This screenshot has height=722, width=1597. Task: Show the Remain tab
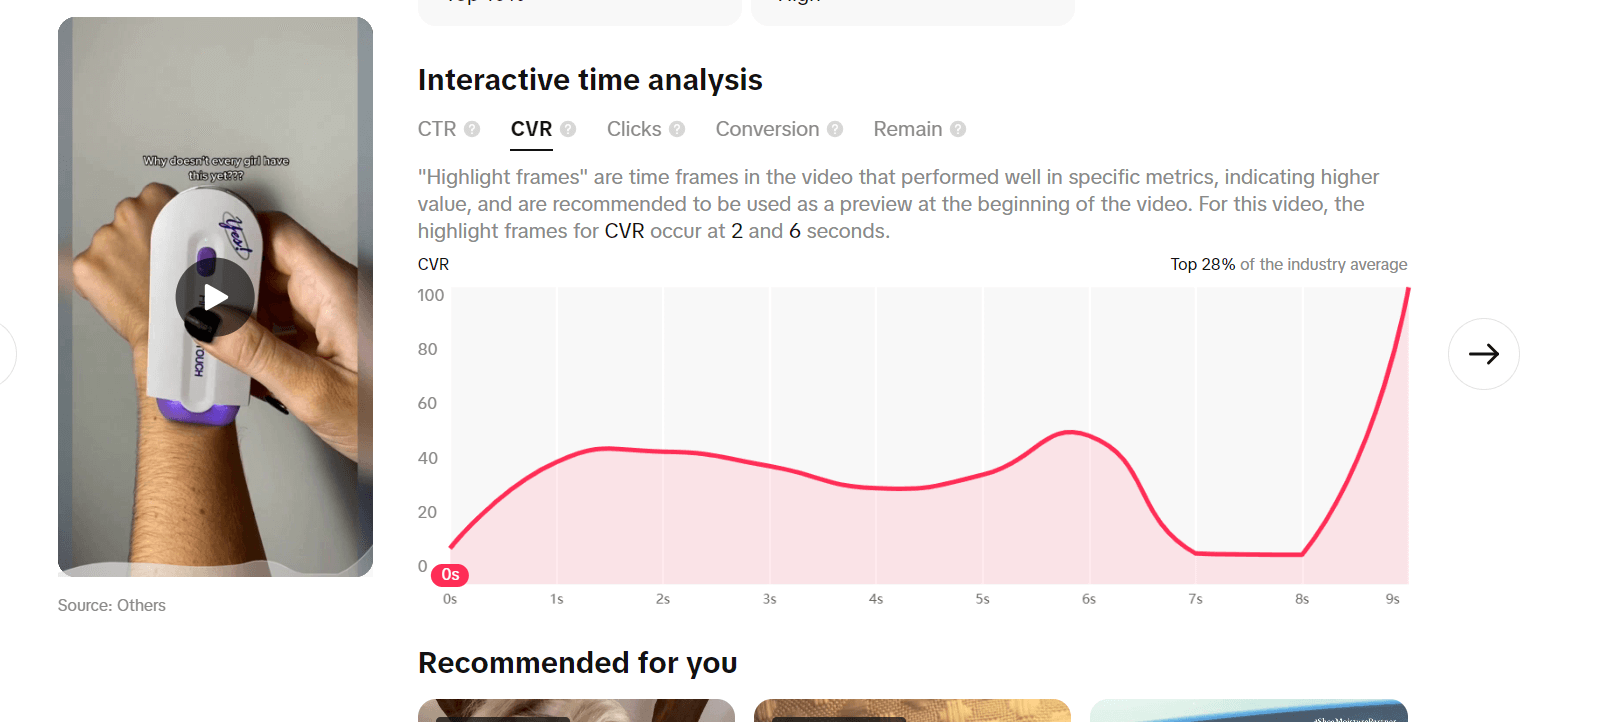click(908, 129)
